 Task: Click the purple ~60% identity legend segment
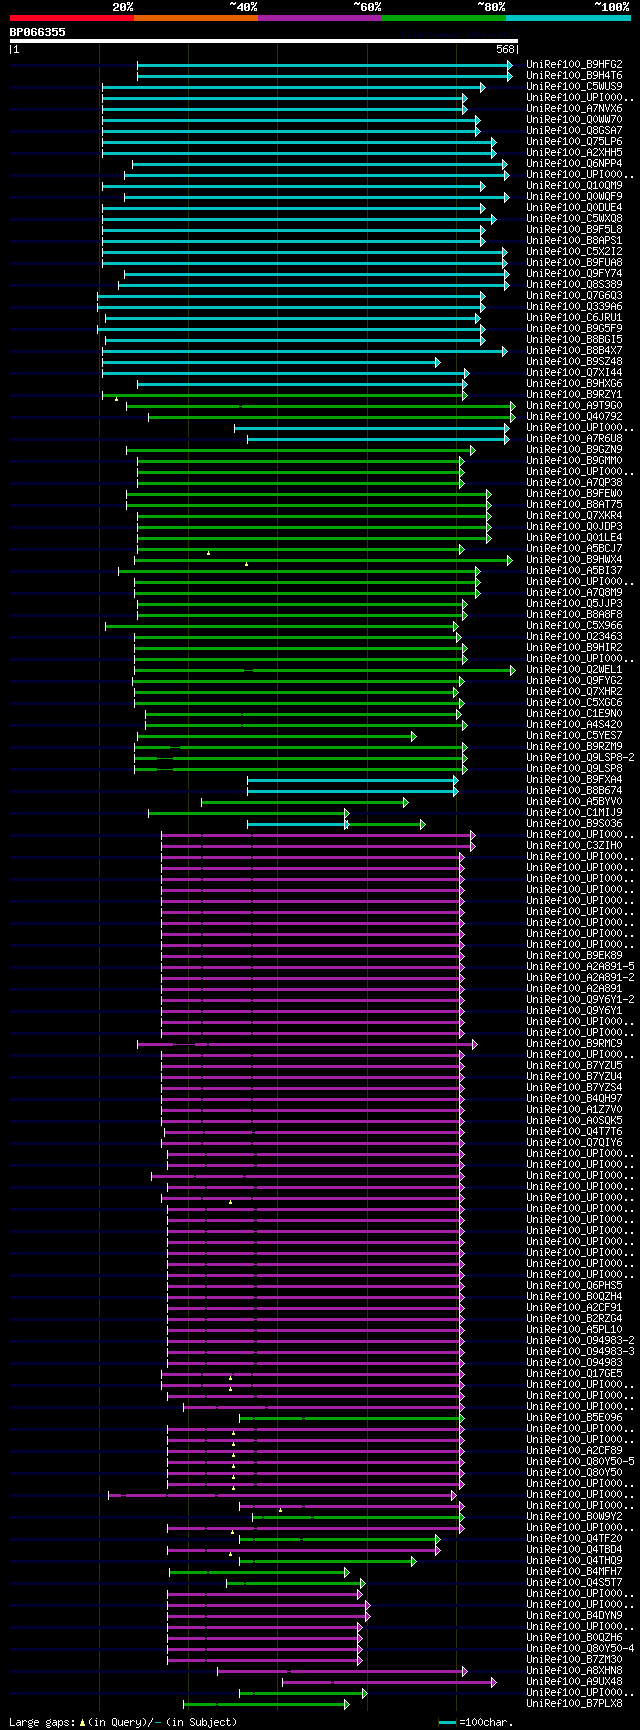point(319,18)
